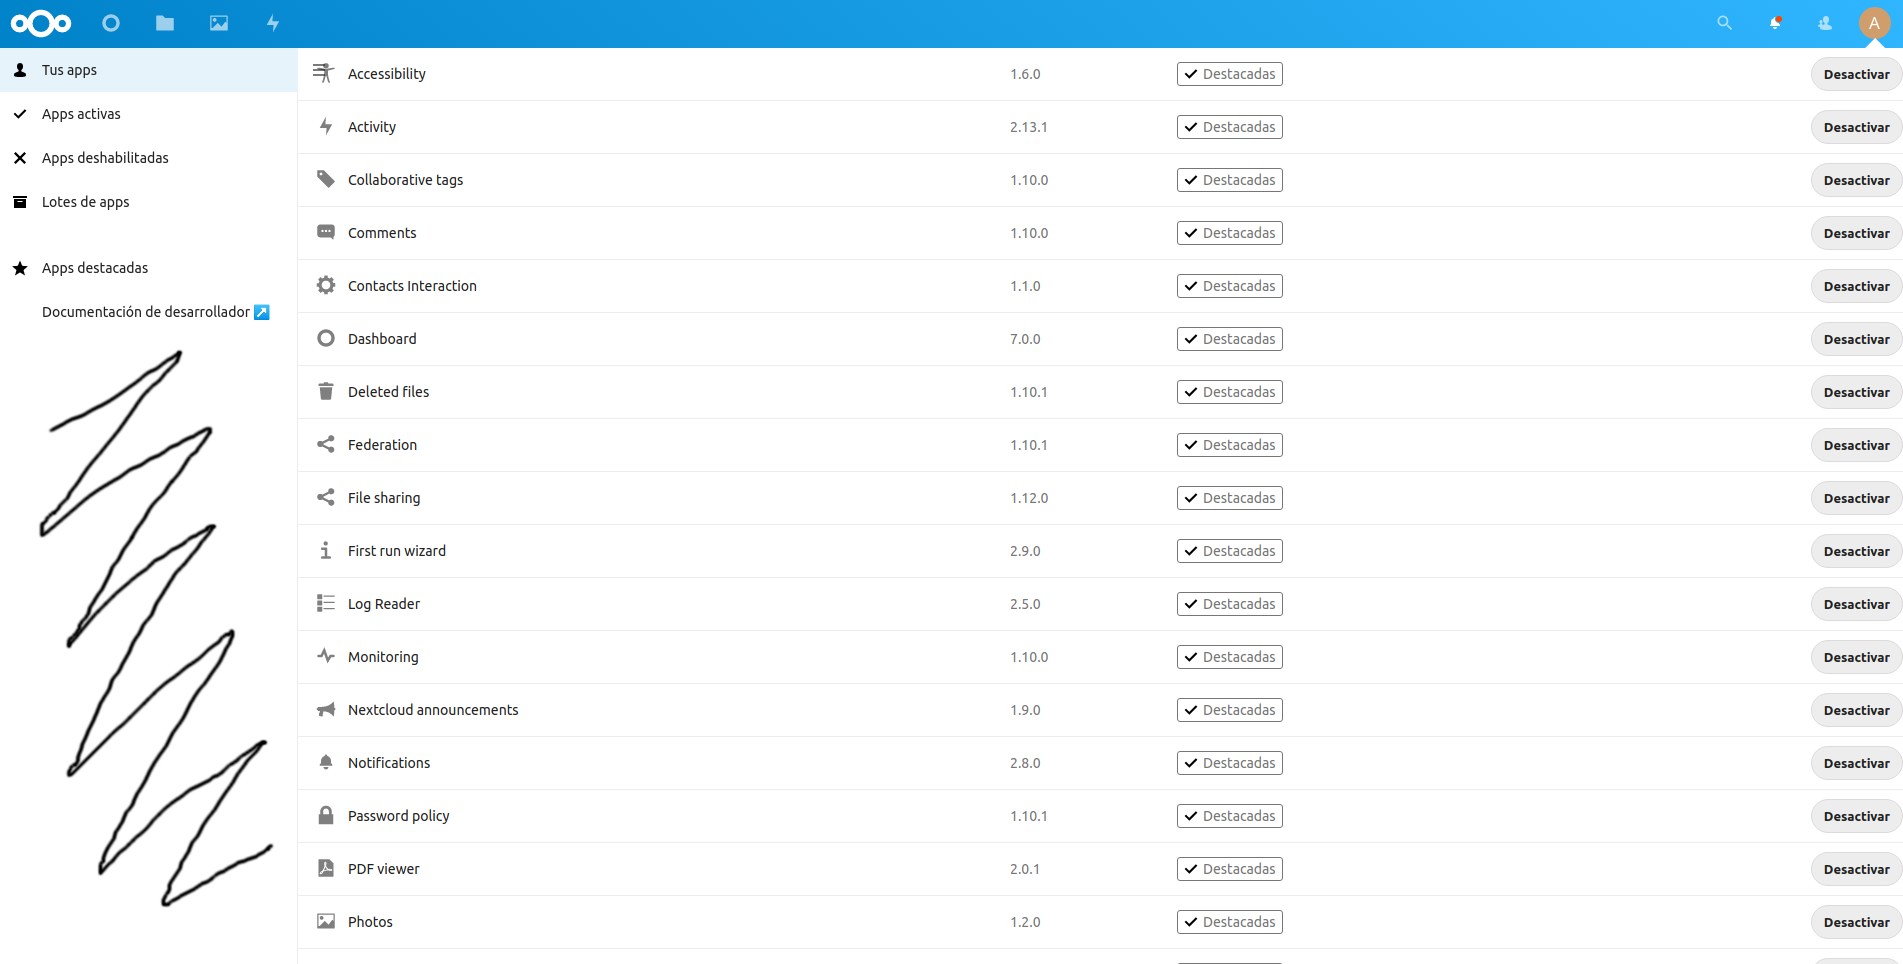Open Apps destacadas section
The image size is (1903, 964).
click(148, 268)
